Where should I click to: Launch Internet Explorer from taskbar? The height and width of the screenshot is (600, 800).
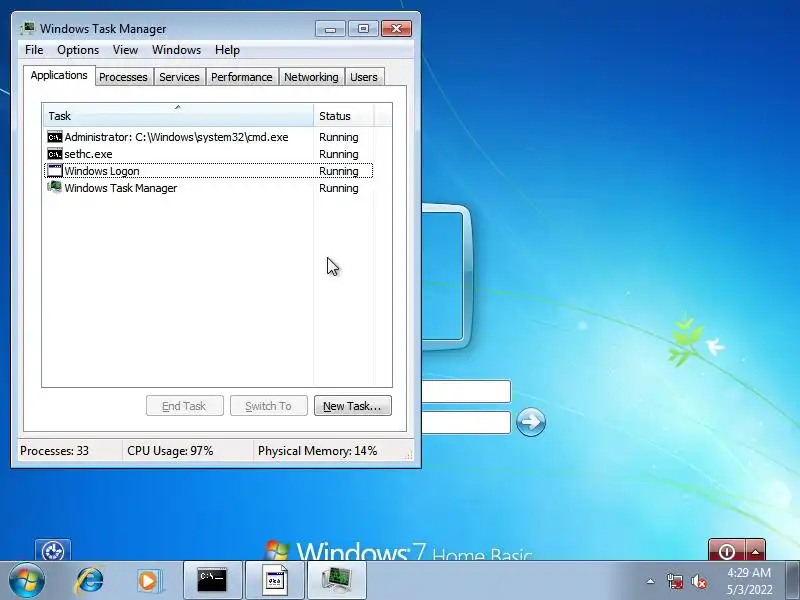tap(90, 581)
